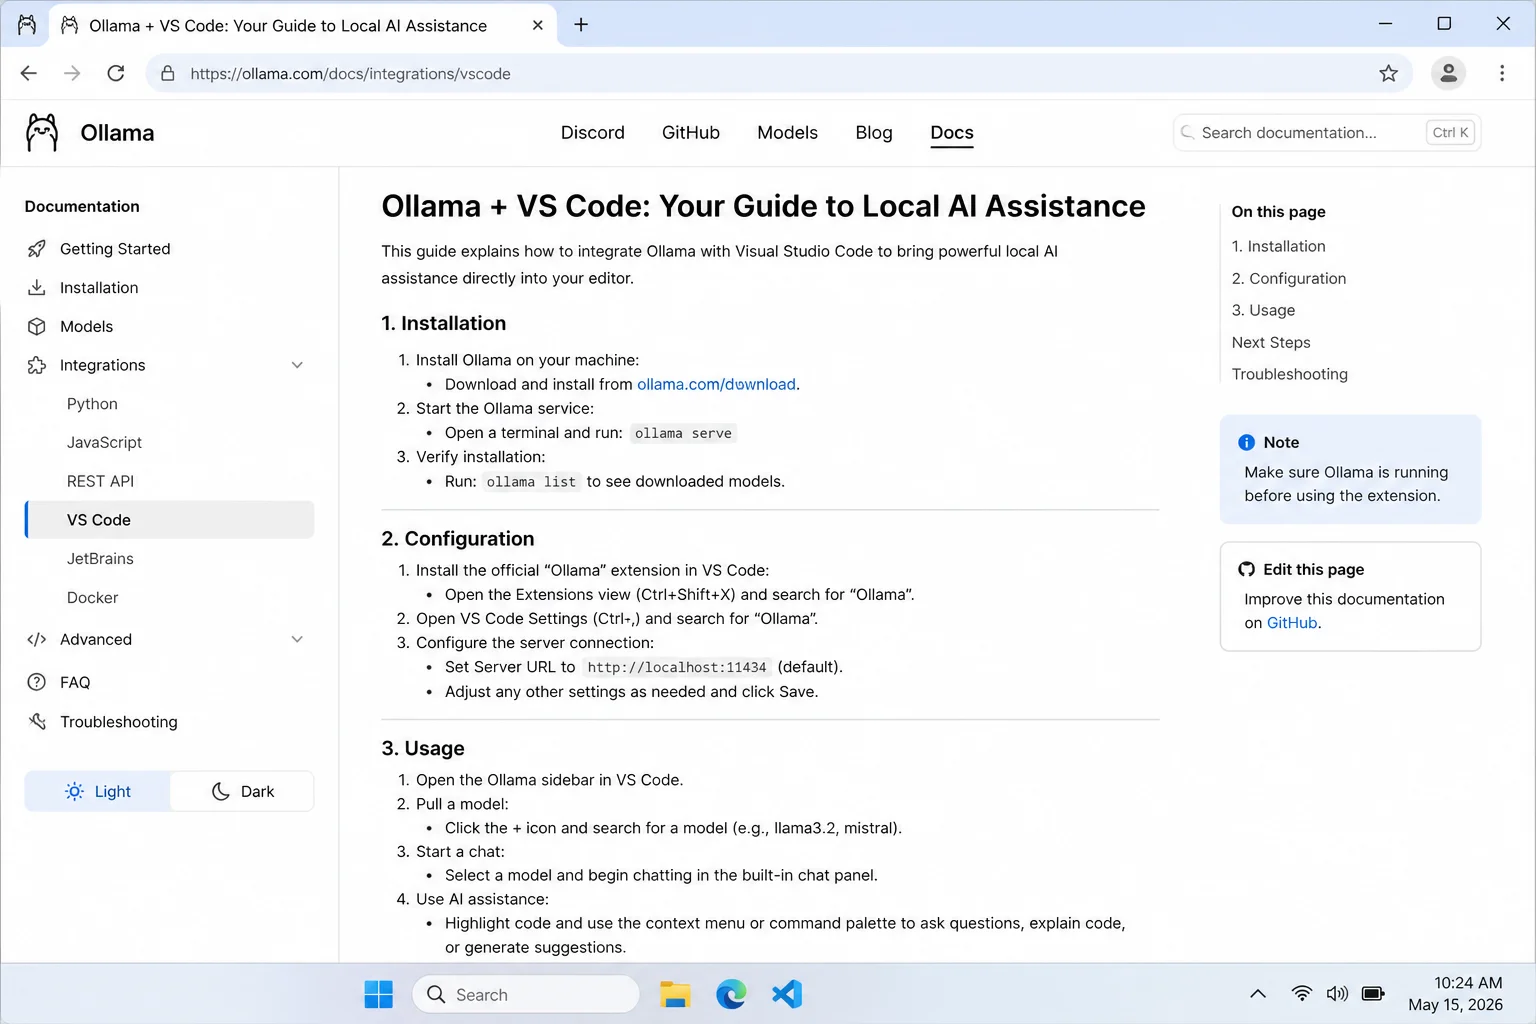Click the Integrations puzzle icon
The image size is (1536, 1024).
tap(37, 366)
